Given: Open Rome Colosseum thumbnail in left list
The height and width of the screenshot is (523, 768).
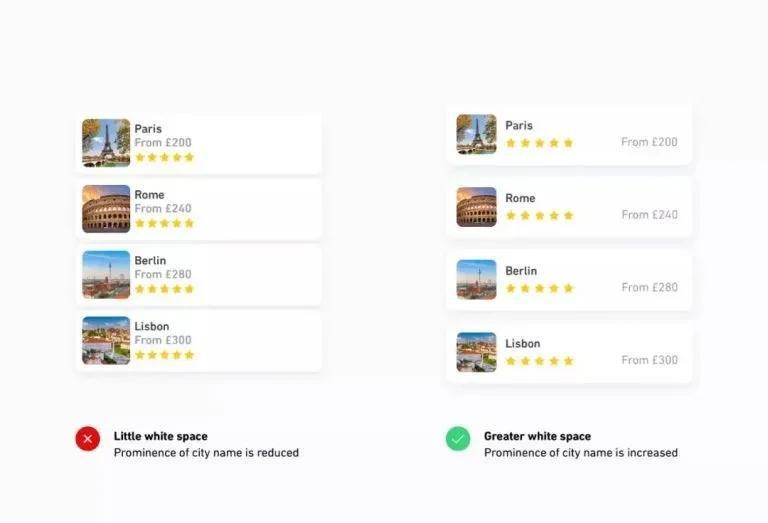Looking at the screenshot, I should pyautogui.click(x=106, y=209).
